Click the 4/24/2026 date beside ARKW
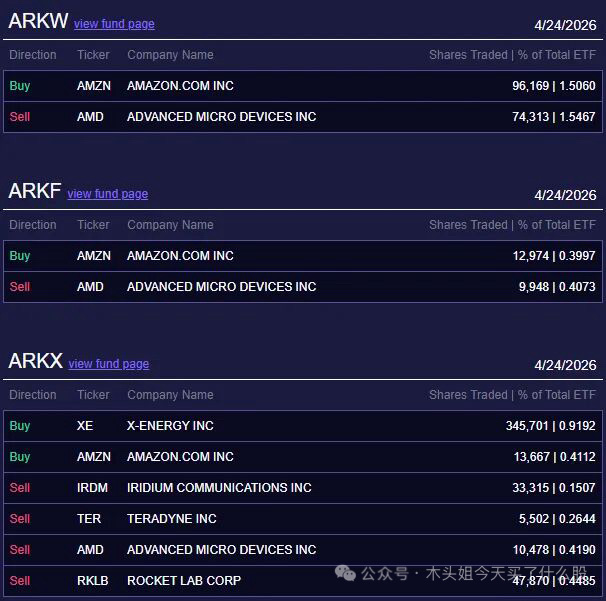 [565, 26]
